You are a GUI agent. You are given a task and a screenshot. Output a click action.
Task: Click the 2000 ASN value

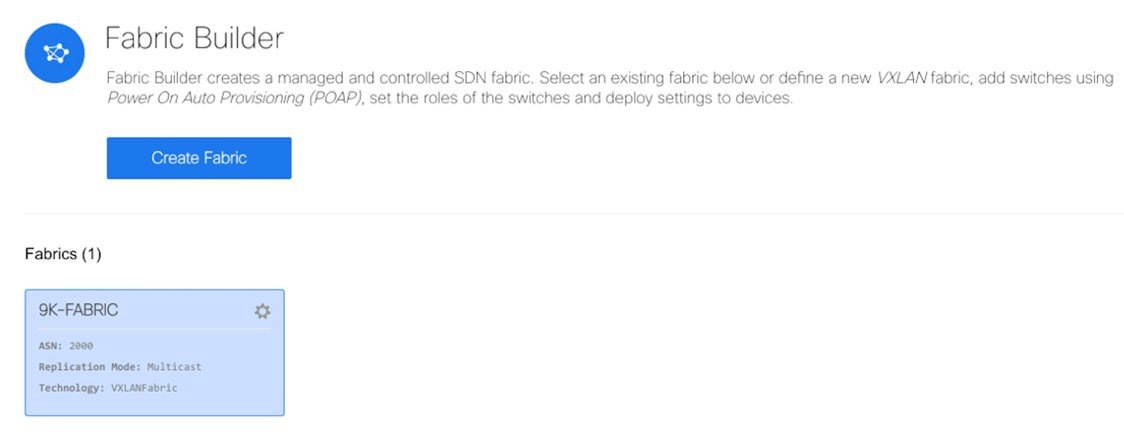tap(81, 346)
